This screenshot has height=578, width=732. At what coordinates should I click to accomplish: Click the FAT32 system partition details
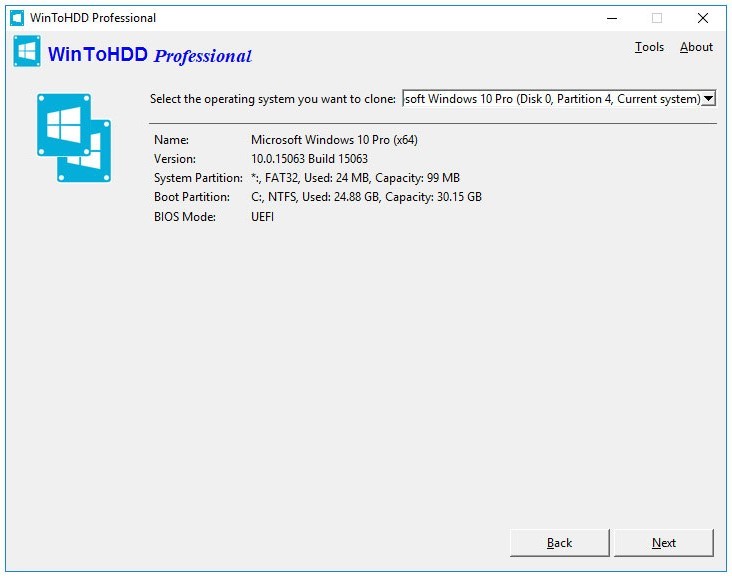pyautogui.click(x=355, y=178)
